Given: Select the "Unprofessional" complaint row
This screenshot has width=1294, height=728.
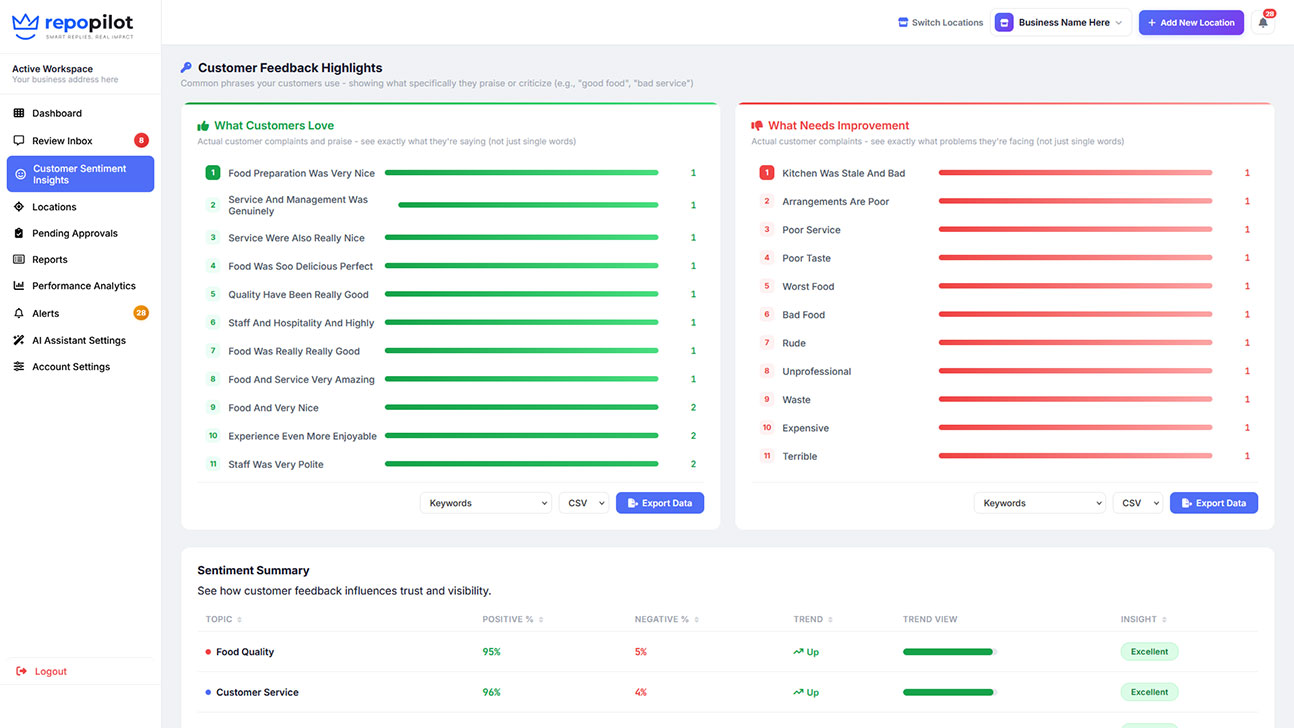Looking at the screenshot, I should click(1005, 371).
